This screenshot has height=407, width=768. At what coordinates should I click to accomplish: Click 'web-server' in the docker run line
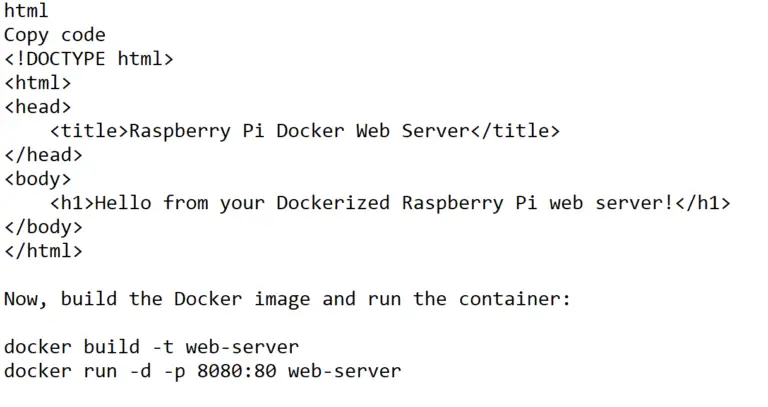(x=344, y=371)
